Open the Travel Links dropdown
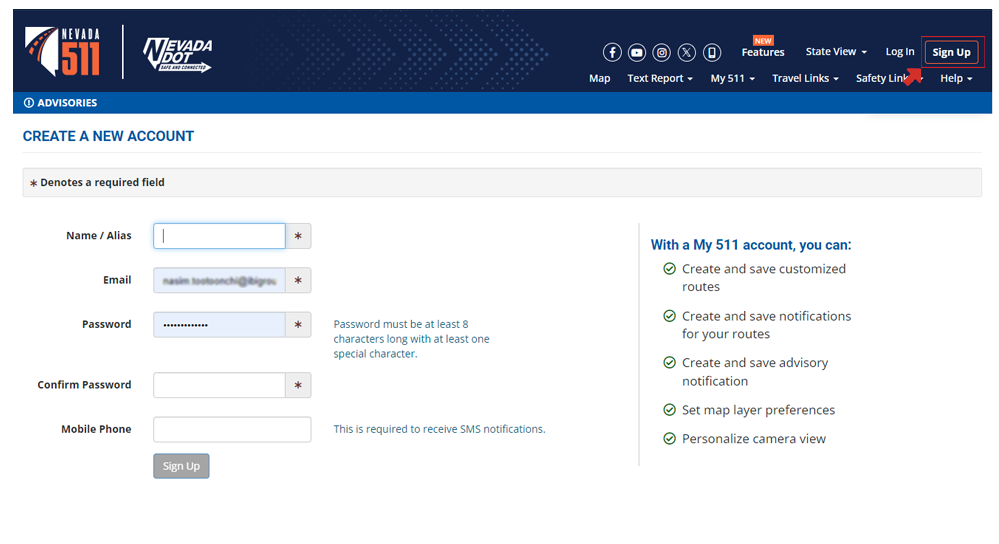 click(x=804, y=78)
